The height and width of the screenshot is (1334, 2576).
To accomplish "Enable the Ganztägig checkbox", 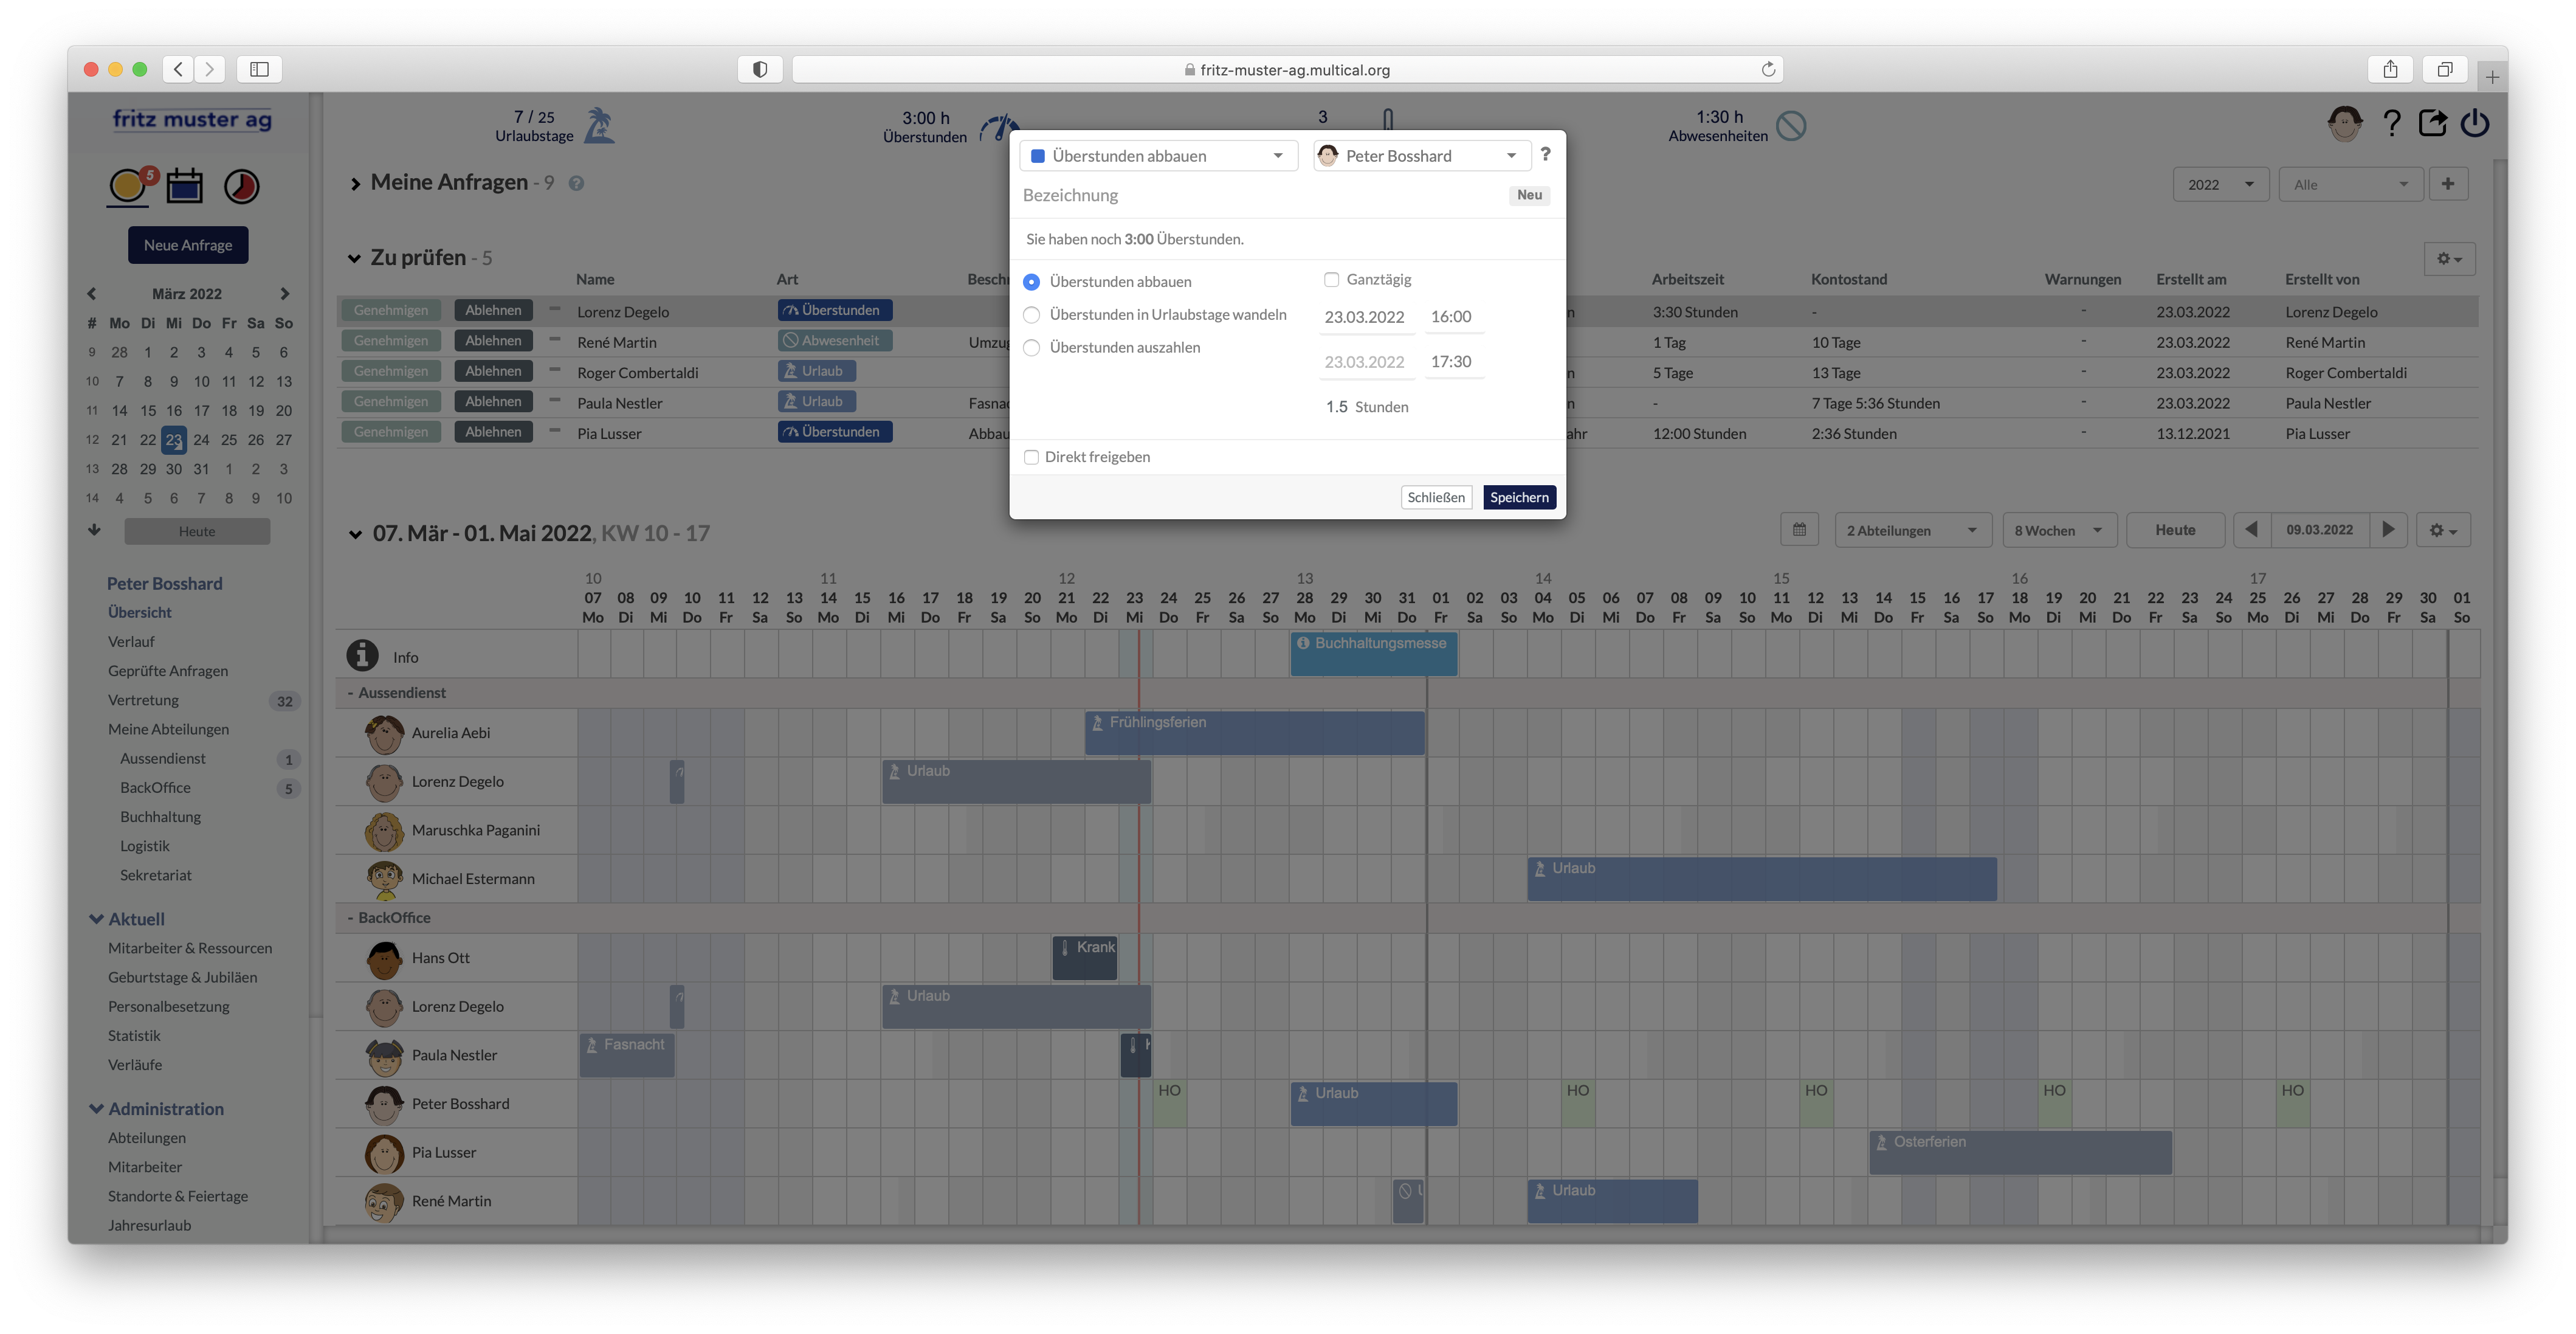I will pos(1331,280).
